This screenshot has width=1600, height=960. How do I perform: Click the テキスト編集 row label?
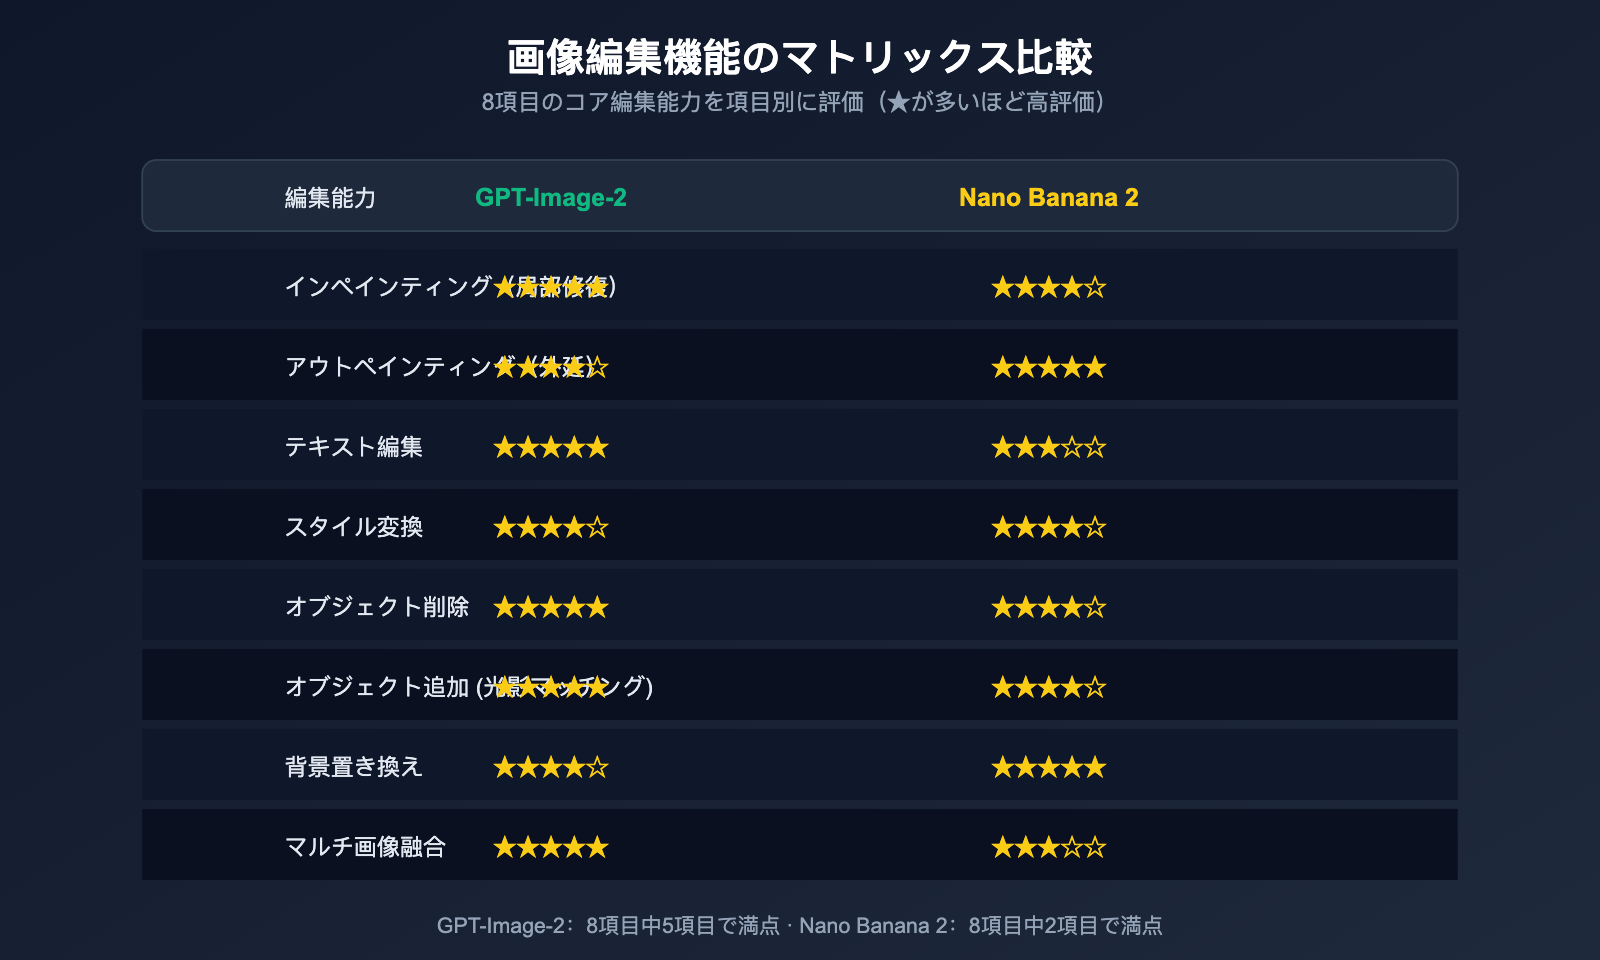click(x=354, y=447)
